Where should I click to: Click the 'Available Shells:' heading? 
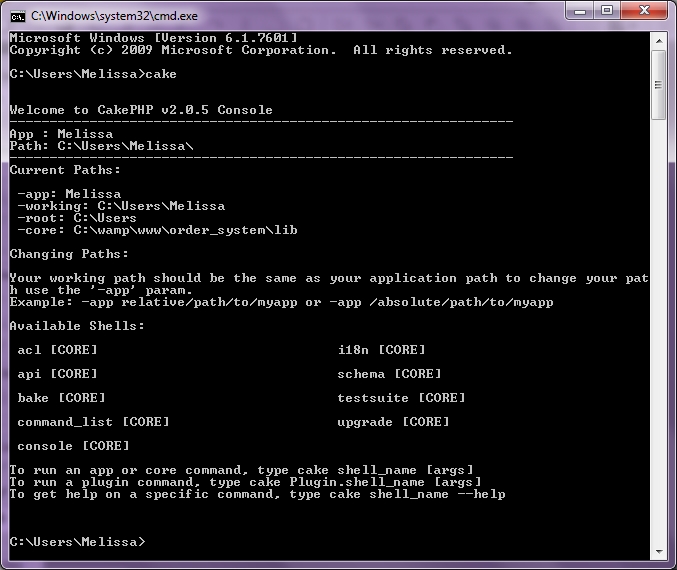(77, 326)
